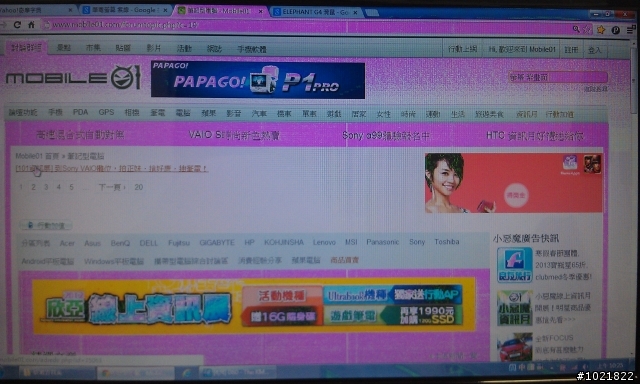Open the 蘋果 category menu
This screenshot has width=640, height=384.
[x=208, y=113]
